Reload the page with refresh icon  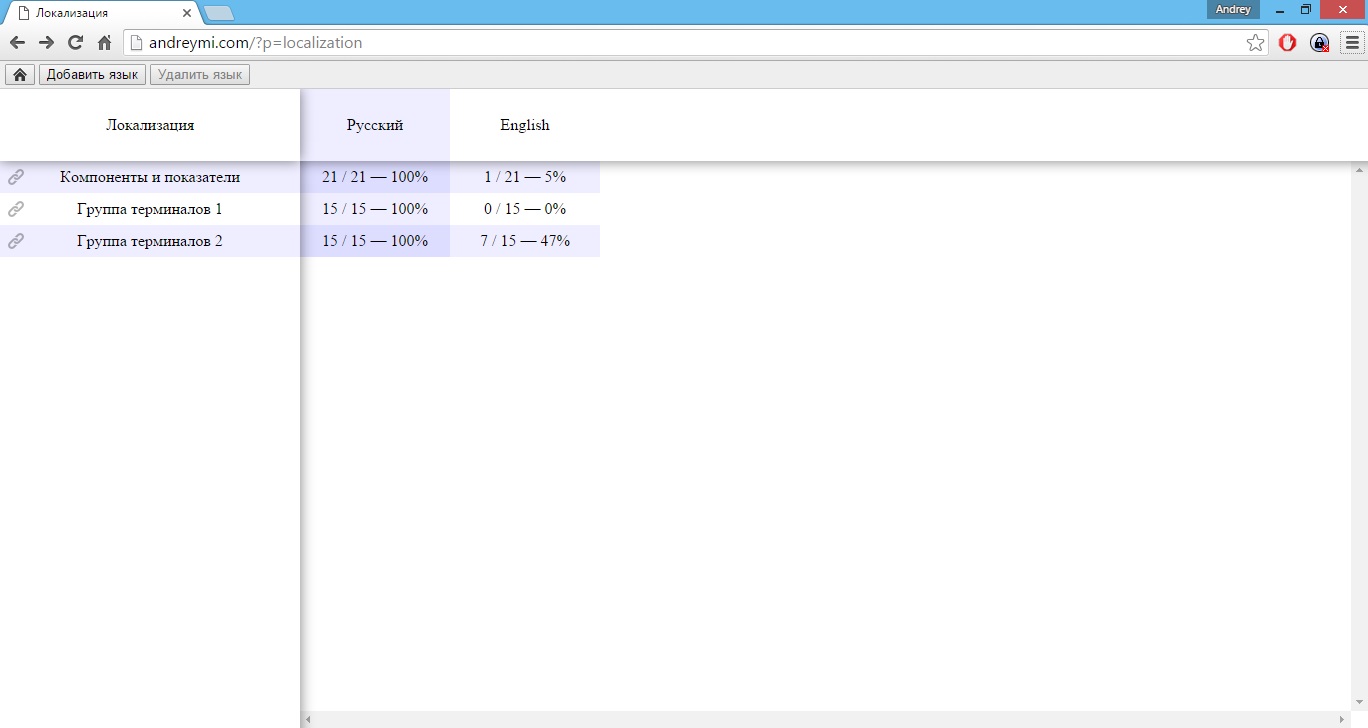coord(75,43)
